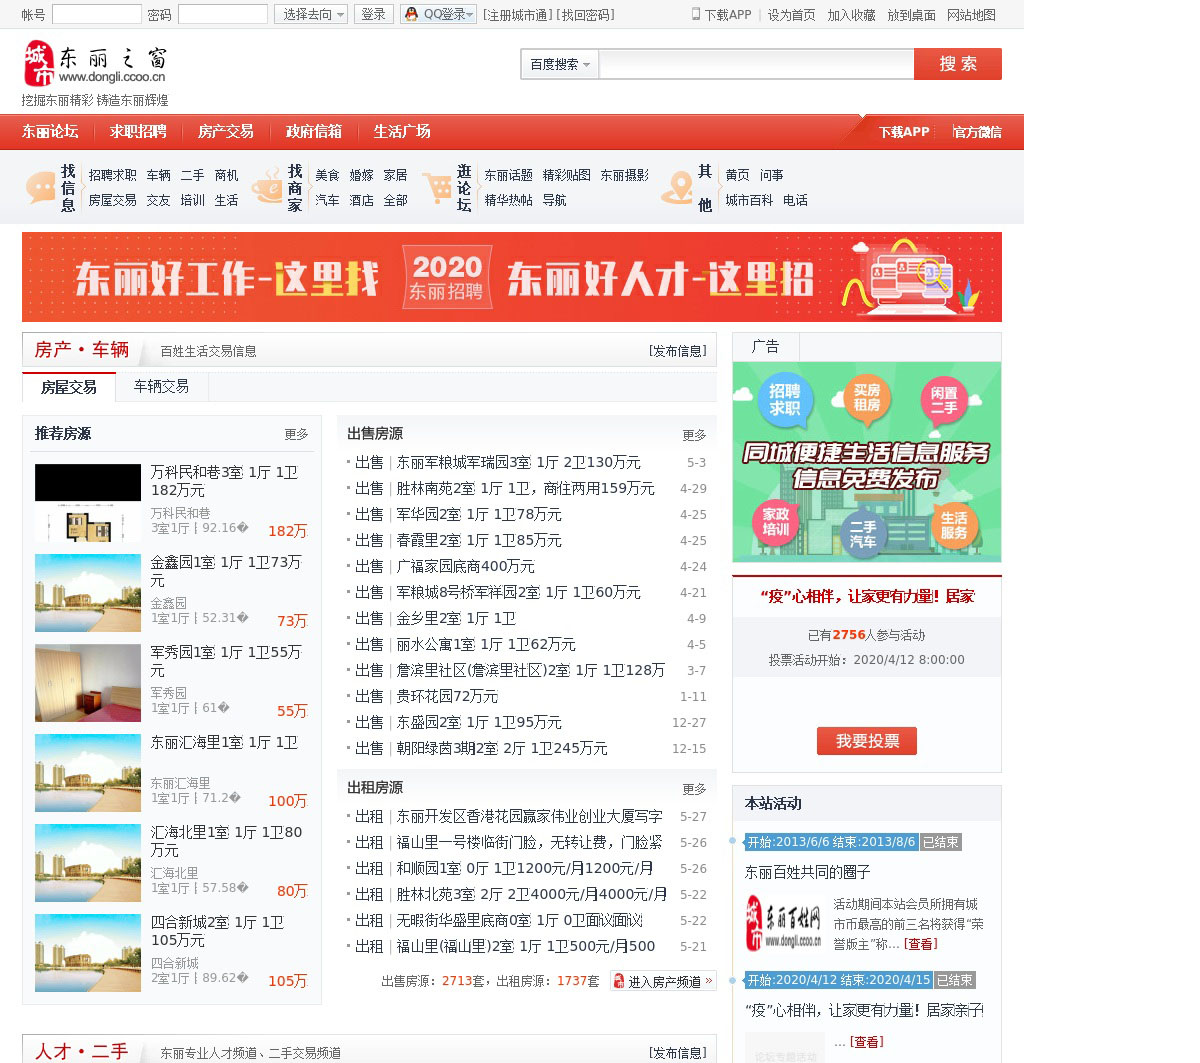Click the "疫"心相伴 vote headline
Image resolution: width=1200 pixels, height=1063 pixels.
click(867, 596)
